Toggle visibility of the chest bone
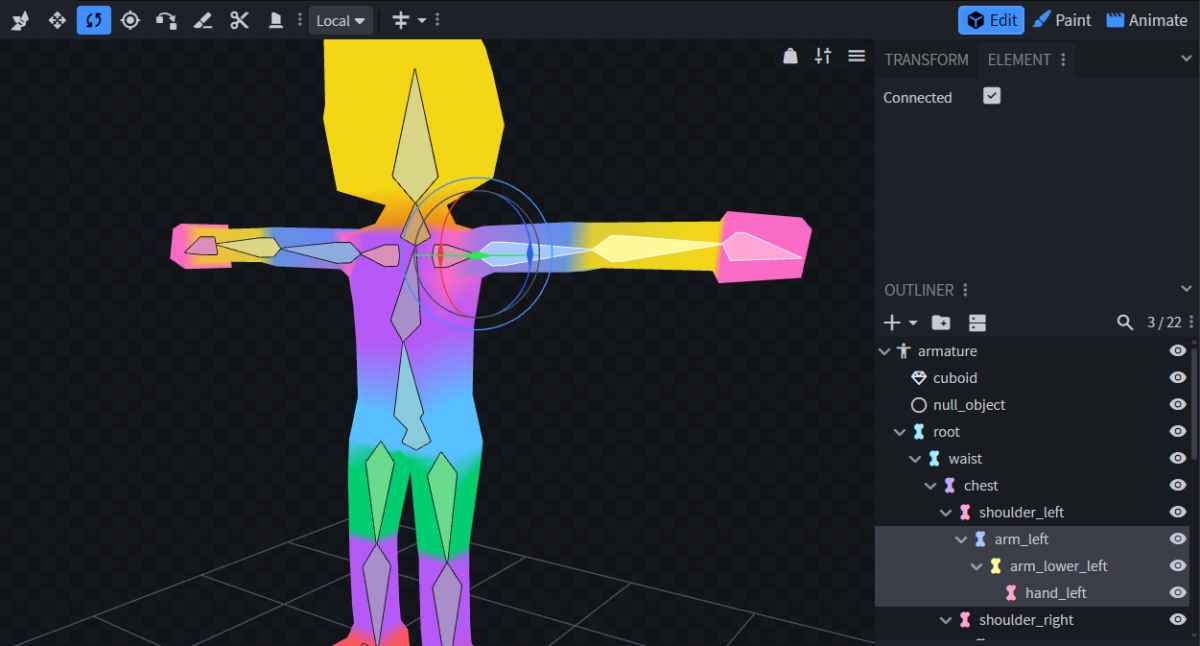Image resolution: width=1200 pixels, height=646 pixels. (x=1178, y=485)
